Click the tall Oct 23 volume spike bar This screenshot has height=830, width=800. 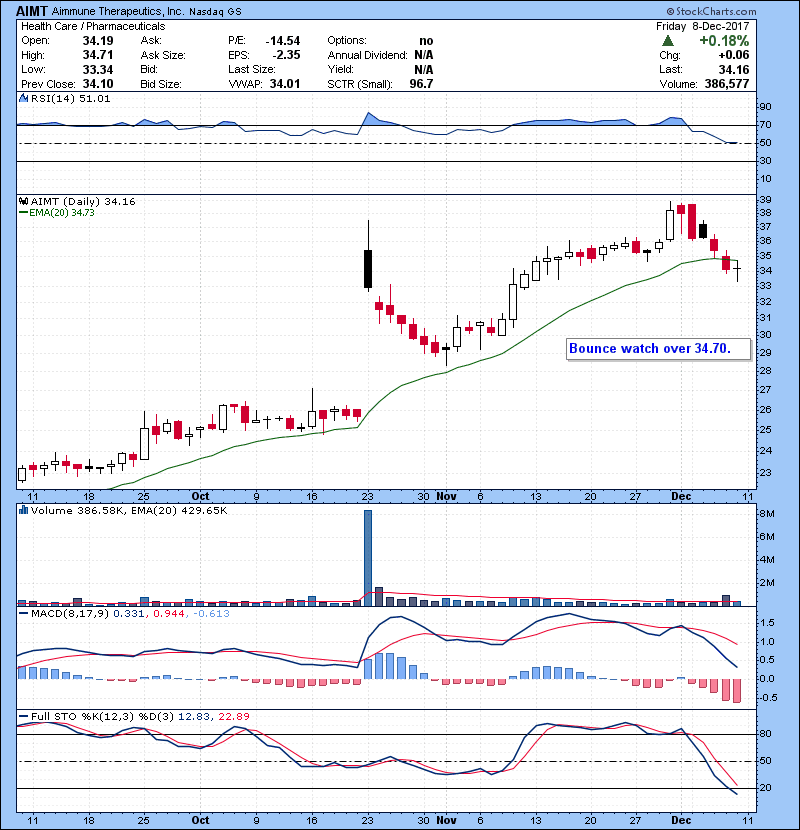[368, 558]
